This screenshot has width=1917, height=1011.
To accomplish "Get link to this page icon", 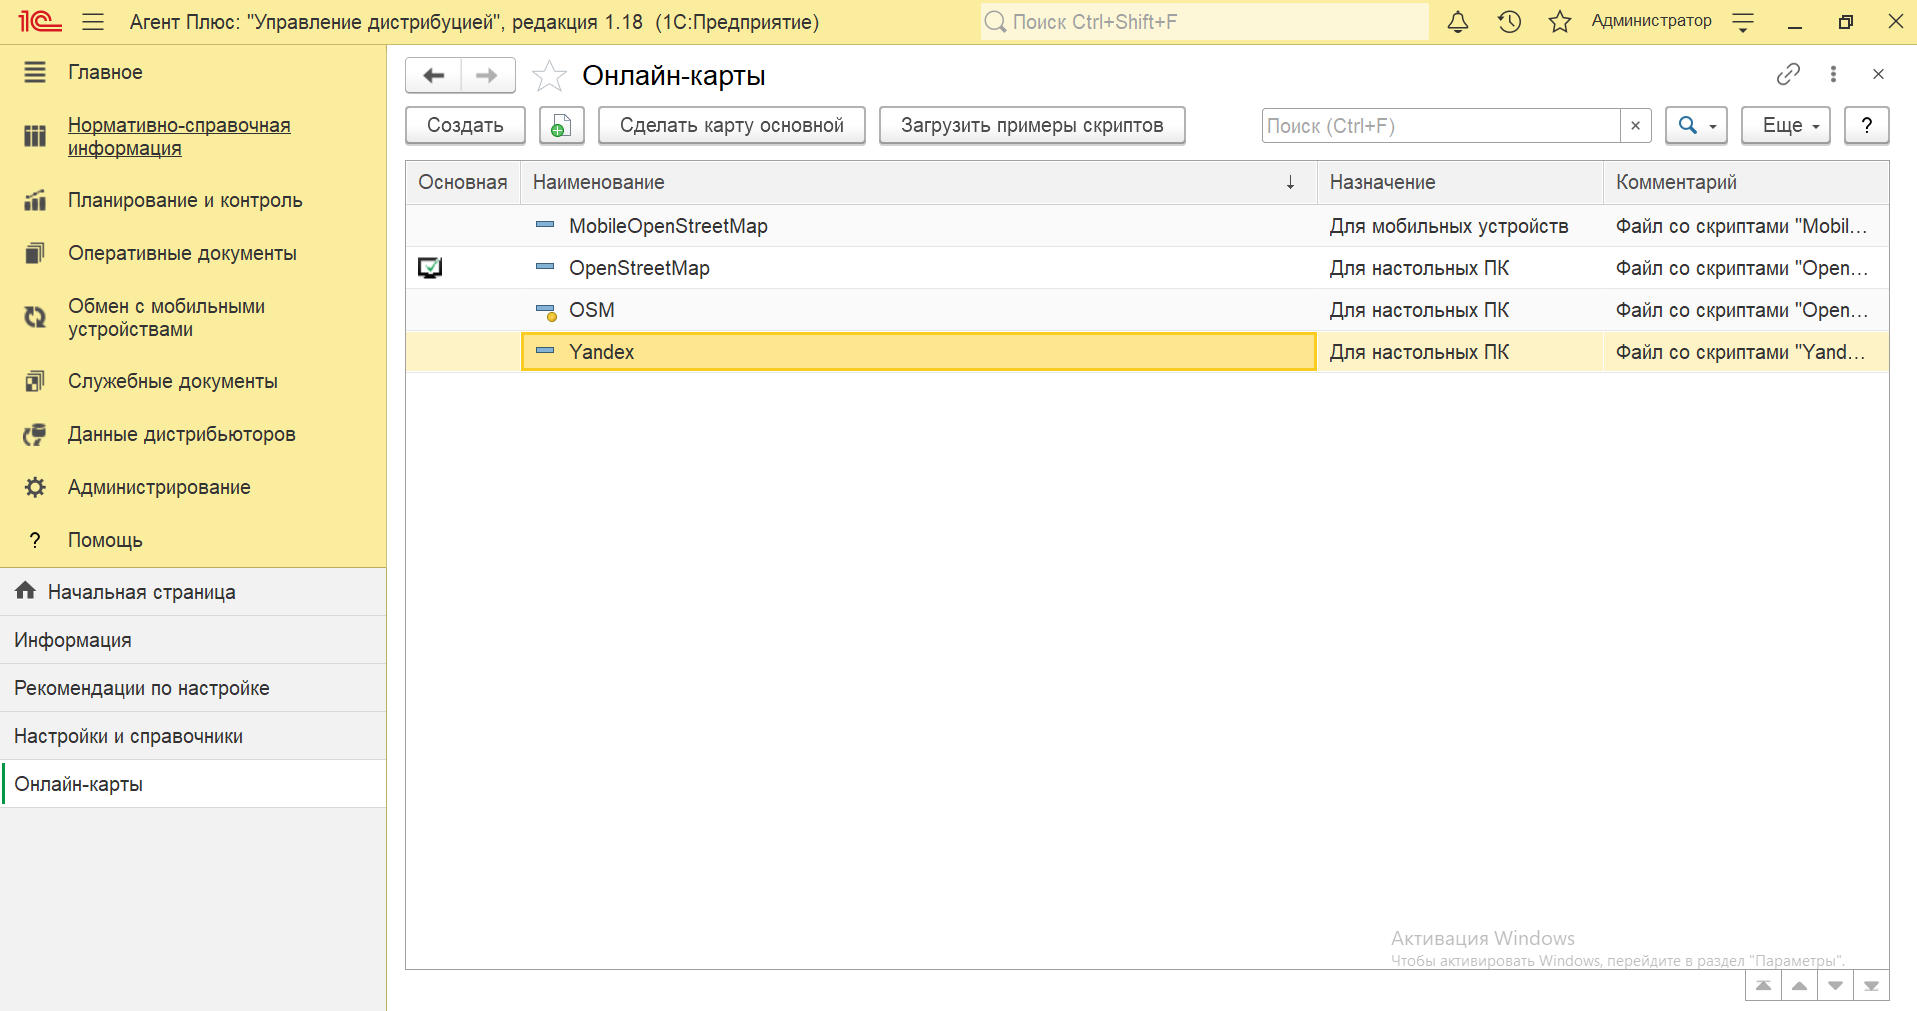I will click(x=1787, y=74).
